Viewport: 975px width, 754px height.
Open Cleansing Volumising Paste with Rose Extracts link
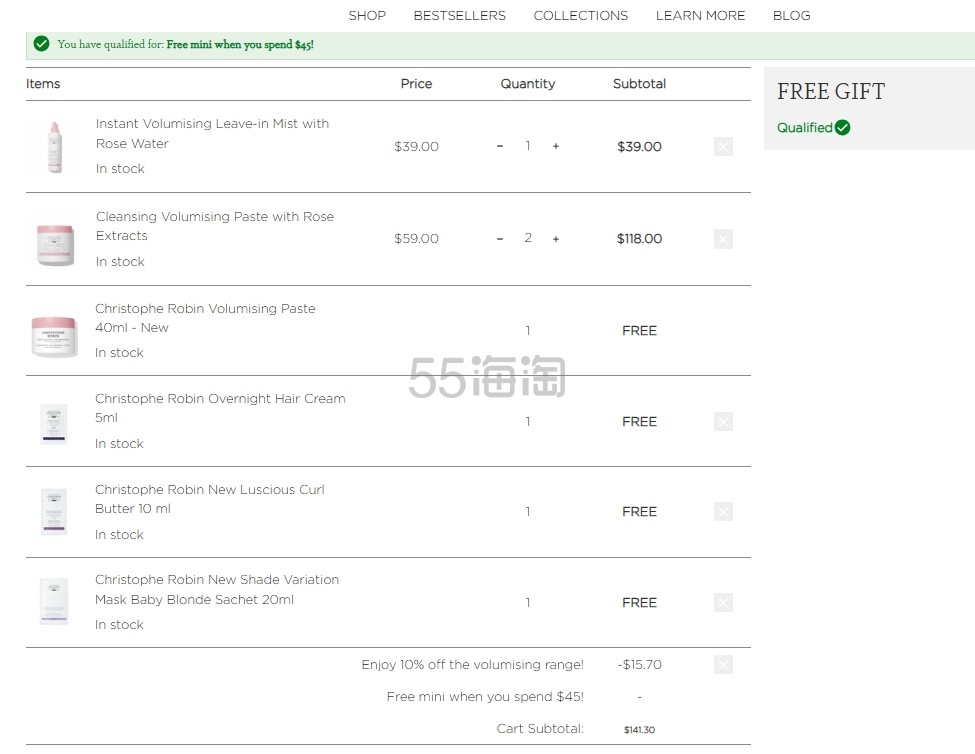click(215, 226)
